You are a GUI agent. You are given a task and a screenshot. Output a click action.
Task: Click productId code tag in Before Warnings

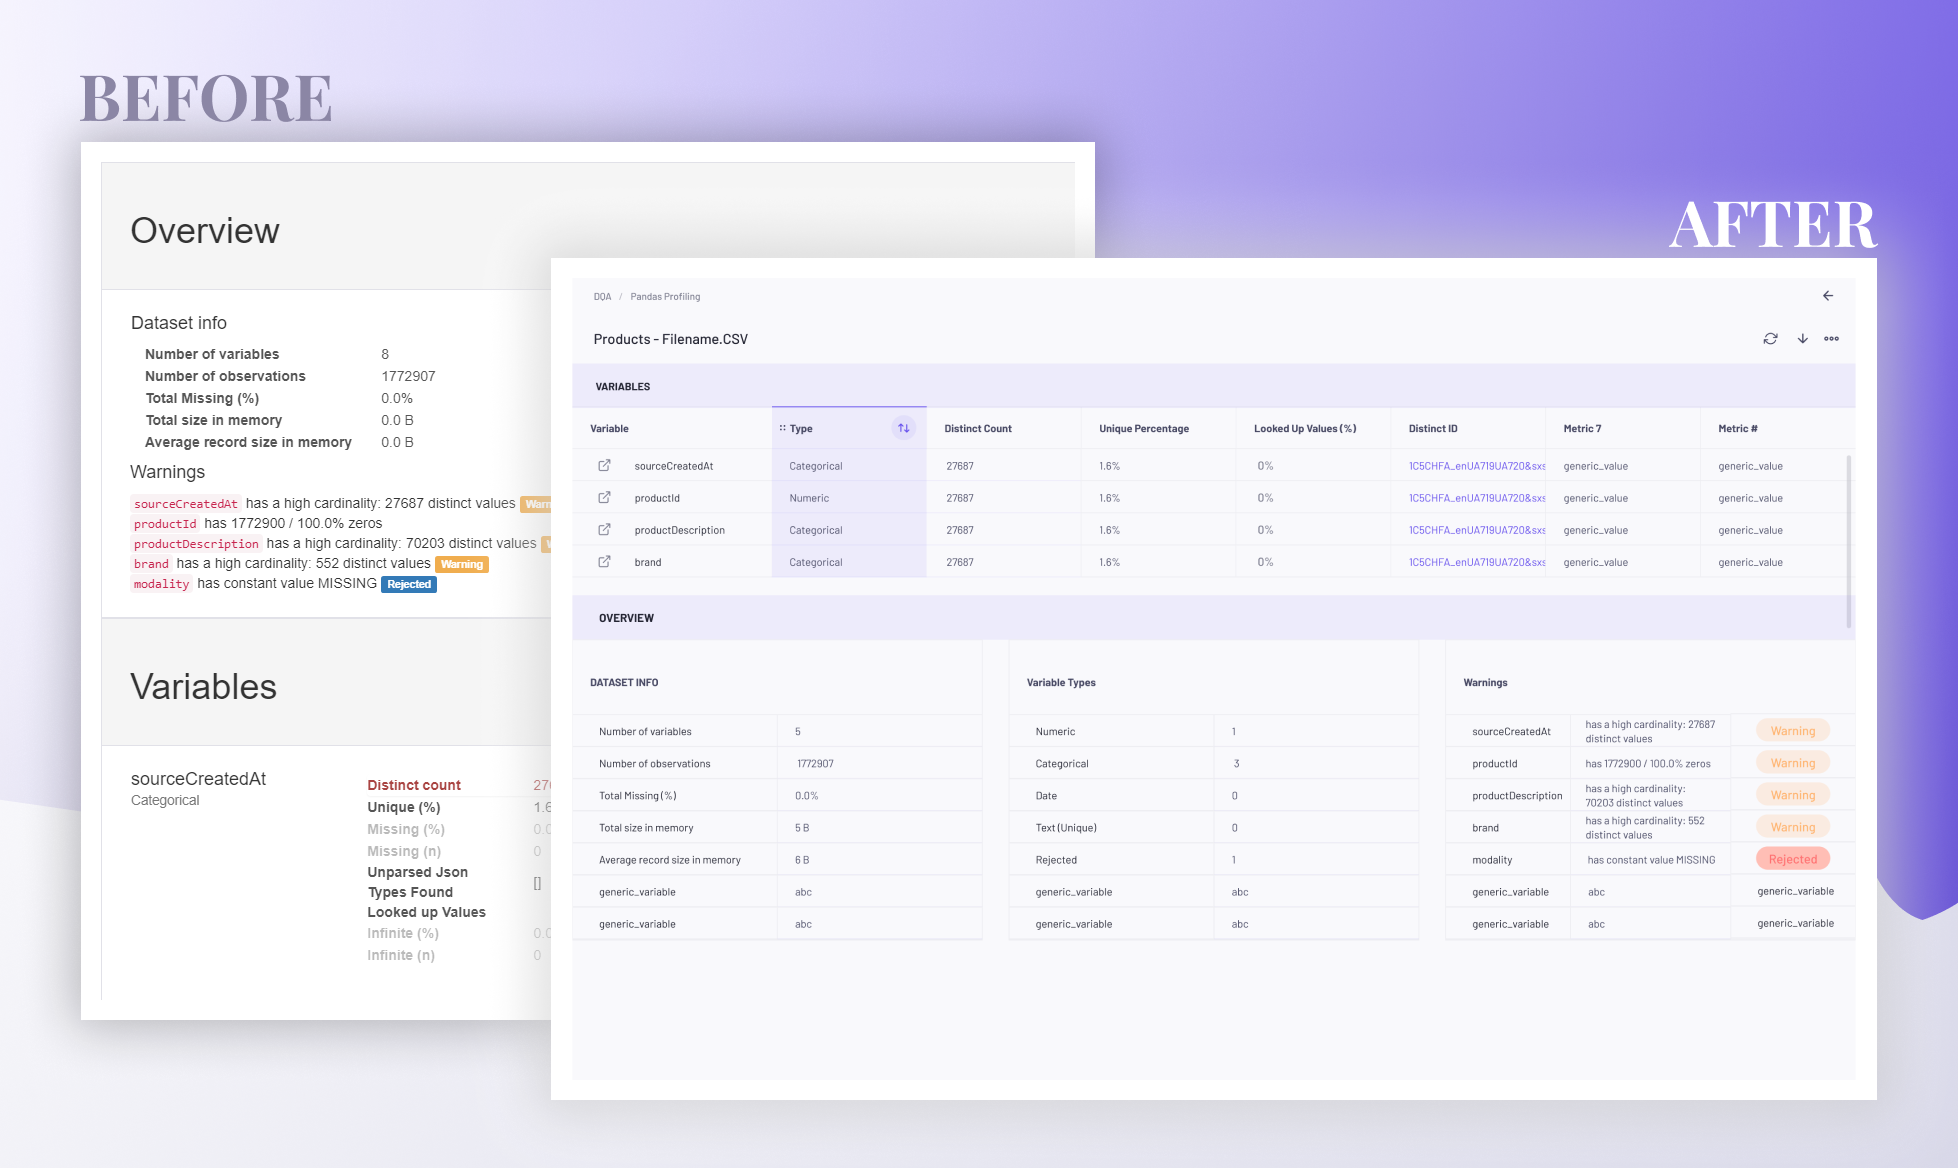pos(165,524)
